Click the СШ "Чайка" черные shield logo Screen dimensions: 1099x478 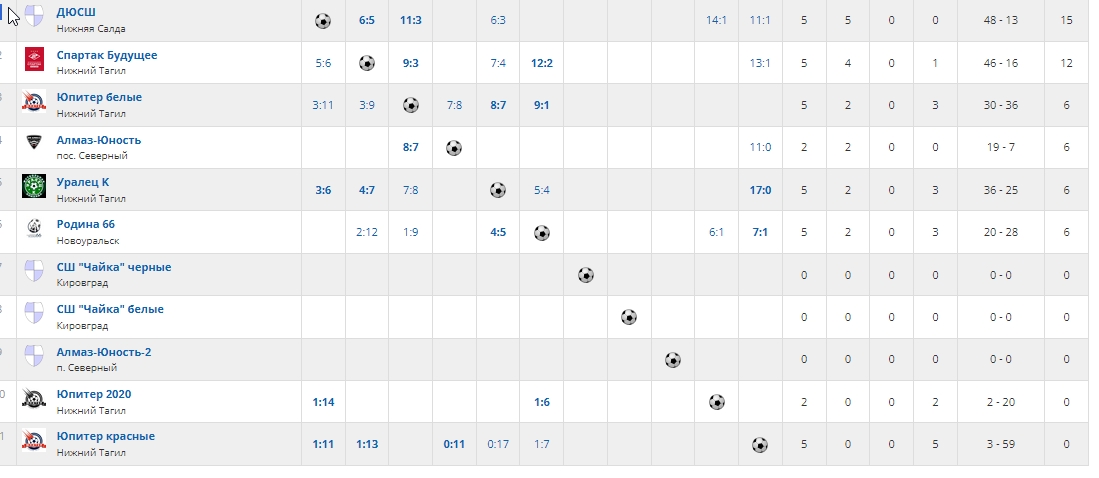coord(34,272)
